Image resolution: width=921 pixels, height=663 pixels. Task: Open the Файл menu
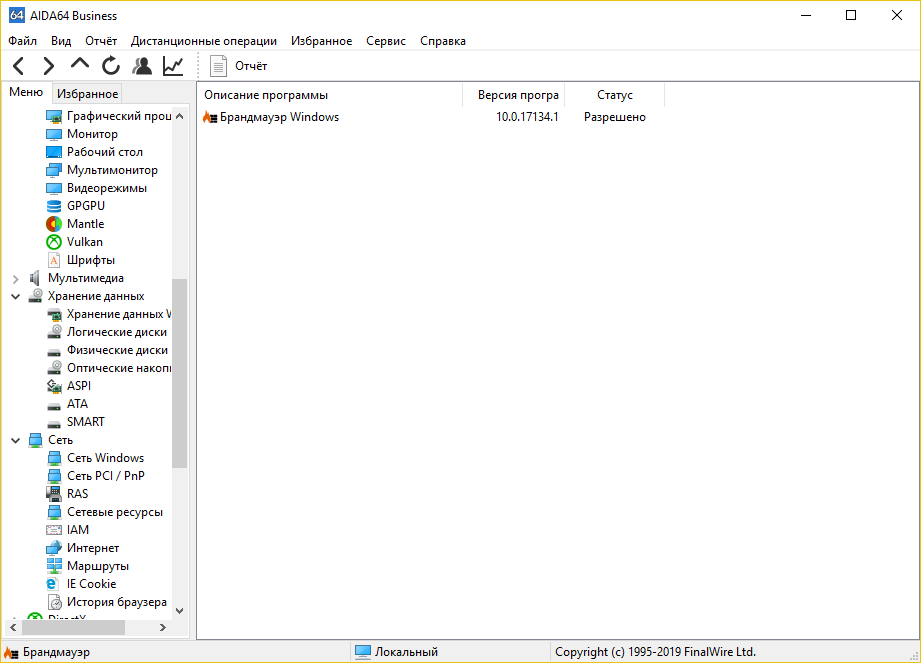(x=22, y=41)
